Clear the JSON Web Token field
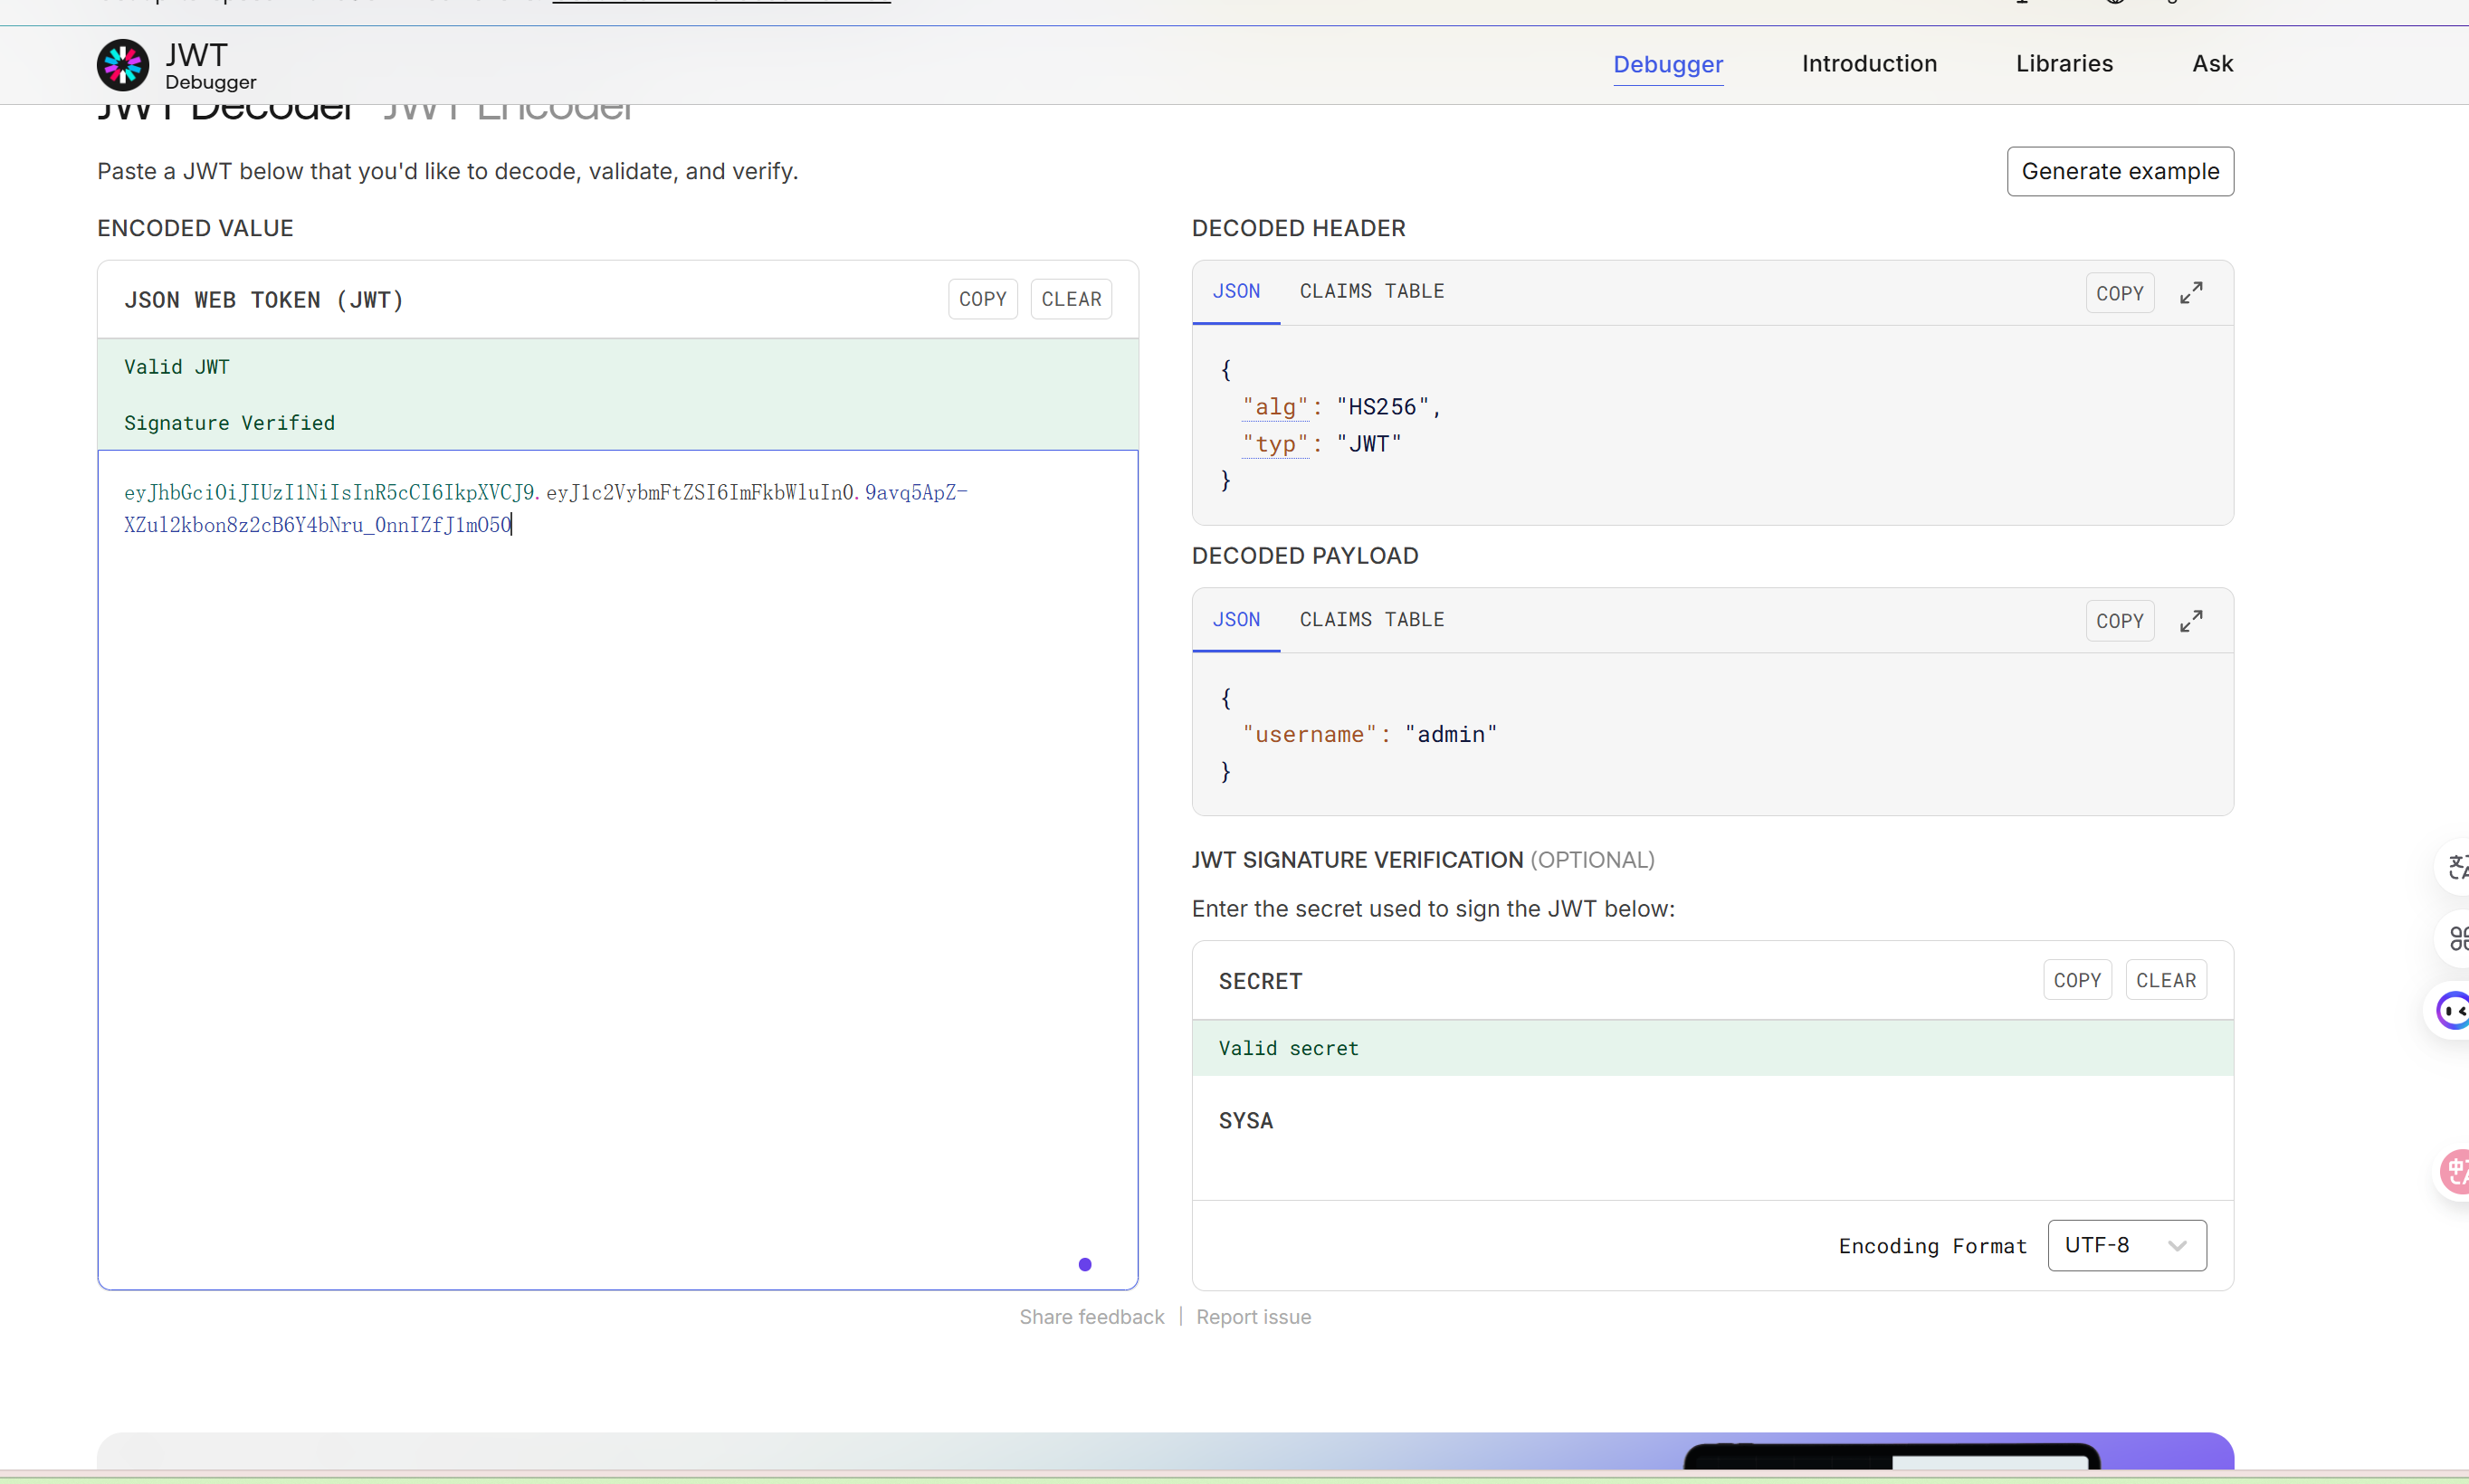The image size is (2469, 1484). point(1070,299)
